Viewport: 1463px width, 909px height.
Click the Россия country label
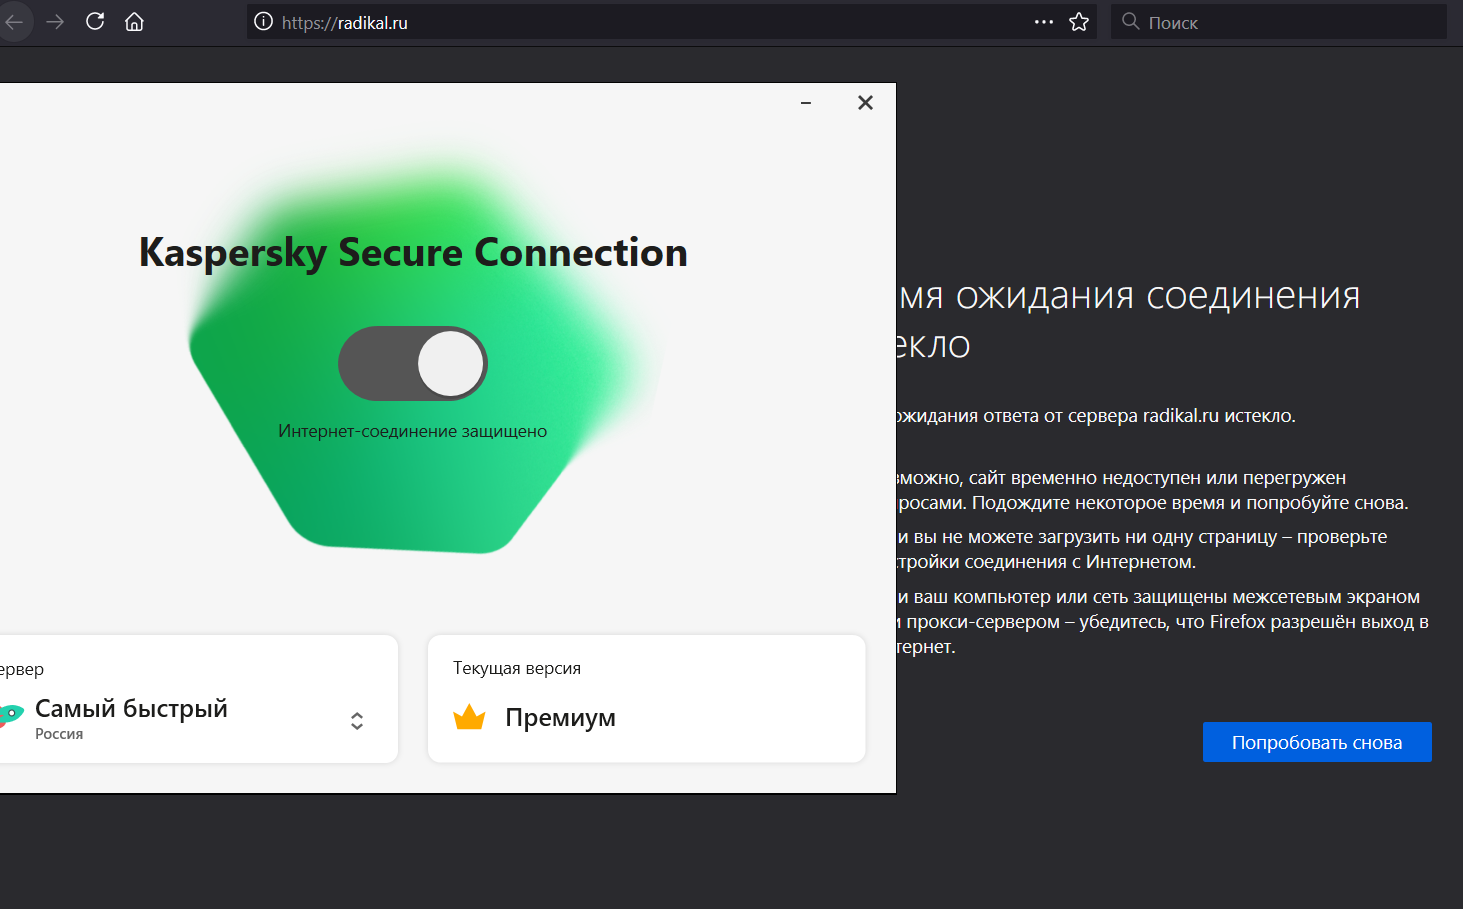tap(59, 734)
